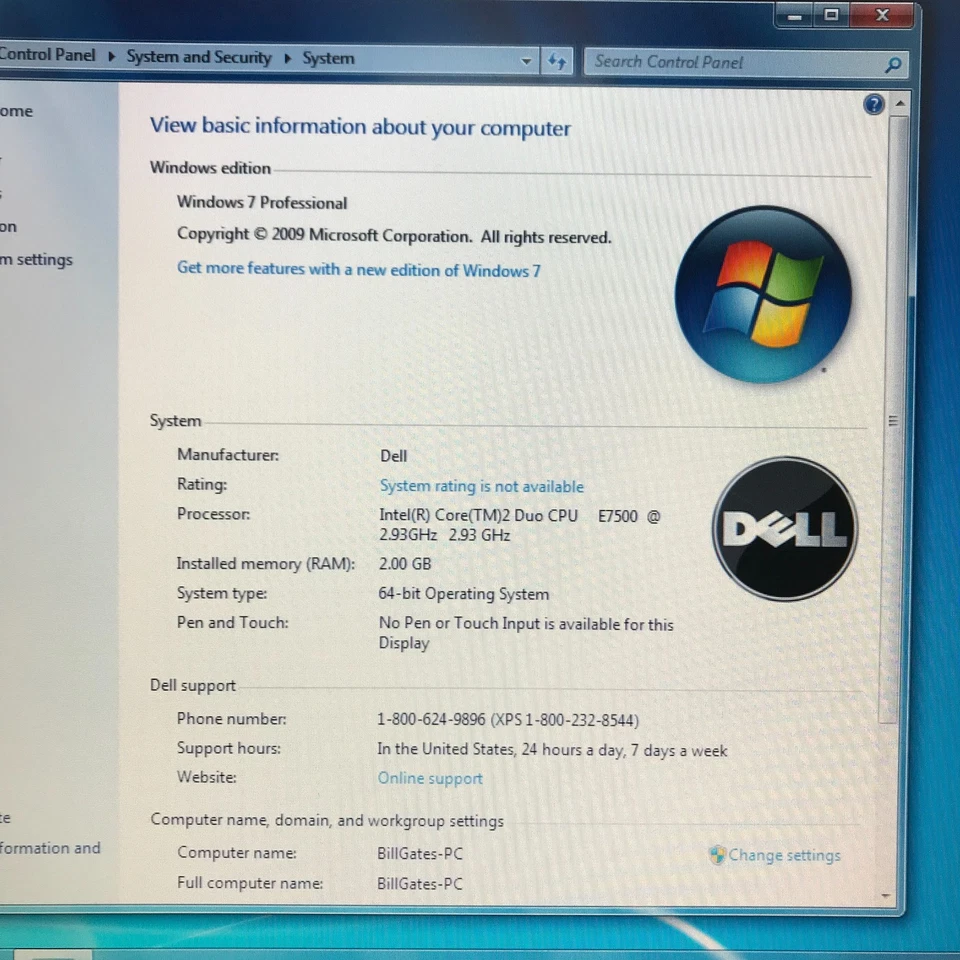960x960 pixels.
Task: Open Get more features with Windows 7 link
Action: 358,271
